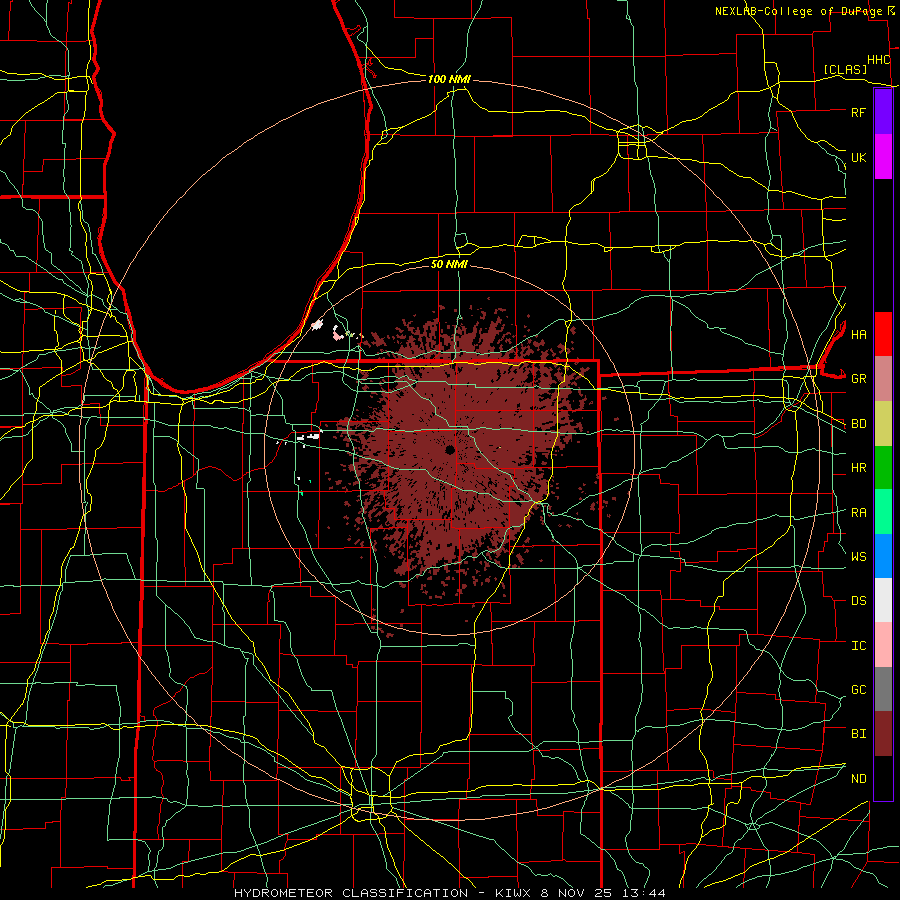Click the DS white legend color swatch
The height and width of the screenshot is (900, 900).
pyautogui.click(x=883, y=600)
